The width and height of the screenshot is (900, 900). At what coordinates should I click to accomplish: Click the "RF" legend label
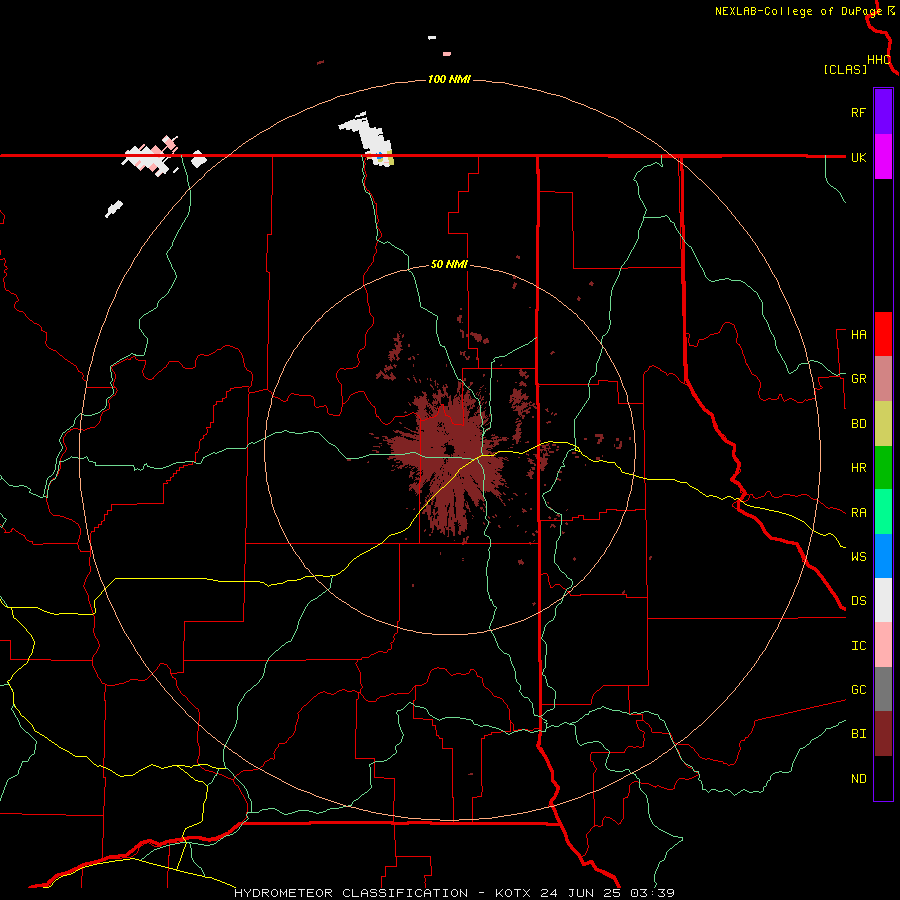[858, 112]
